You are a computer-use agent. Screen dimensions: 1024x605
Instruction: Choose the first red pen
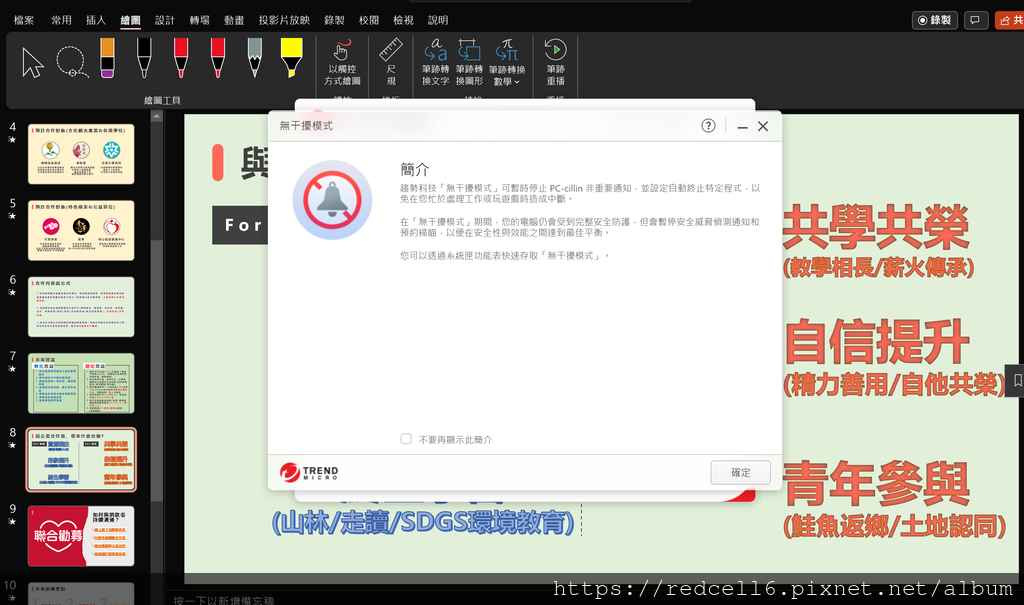click(x=181, y=58)
